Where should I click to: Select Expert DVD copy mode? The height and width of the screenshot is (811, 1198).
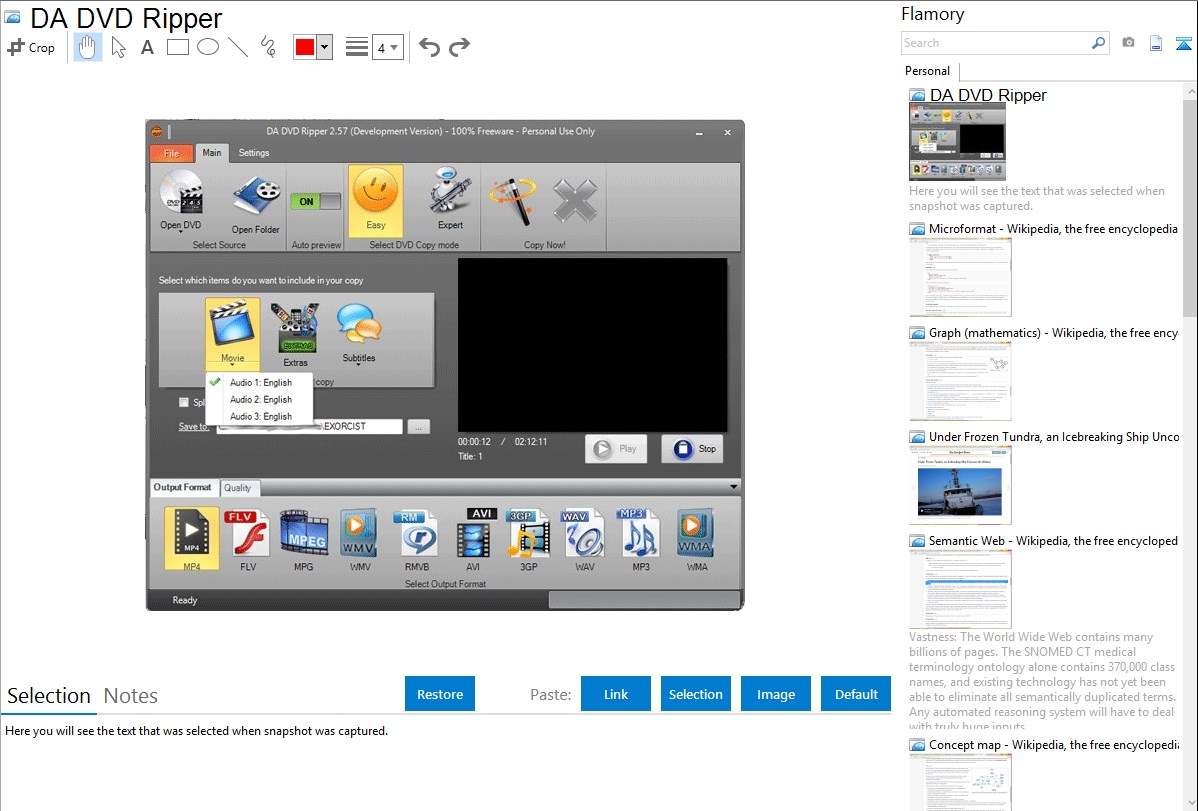[x=450, y=199]
